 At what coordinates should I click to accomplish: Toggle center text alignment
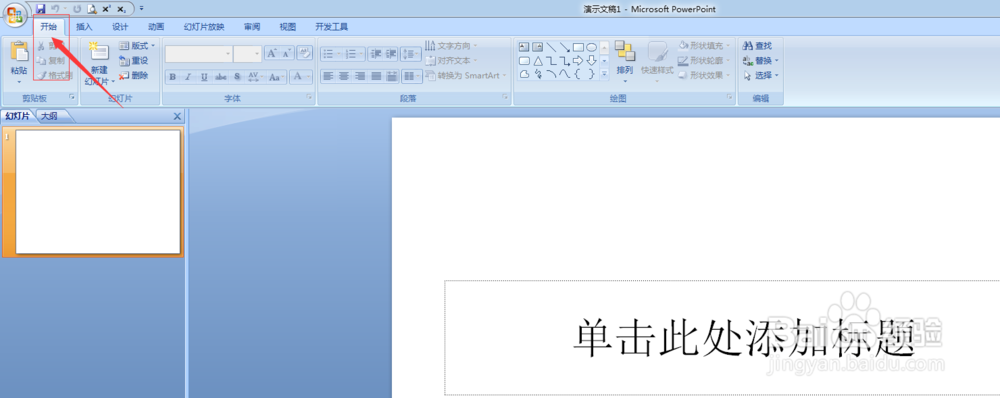(x=344, y=77)
